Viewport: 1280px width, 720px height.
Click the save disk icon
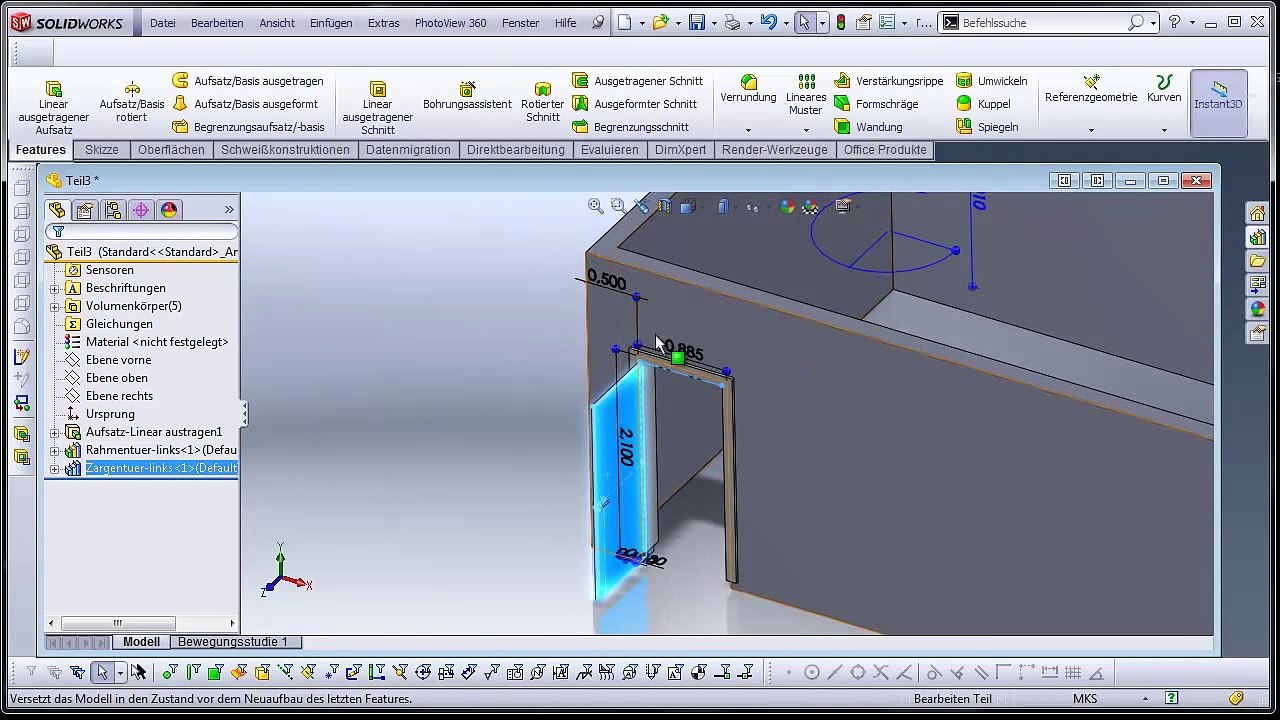(x=697, y=22)
